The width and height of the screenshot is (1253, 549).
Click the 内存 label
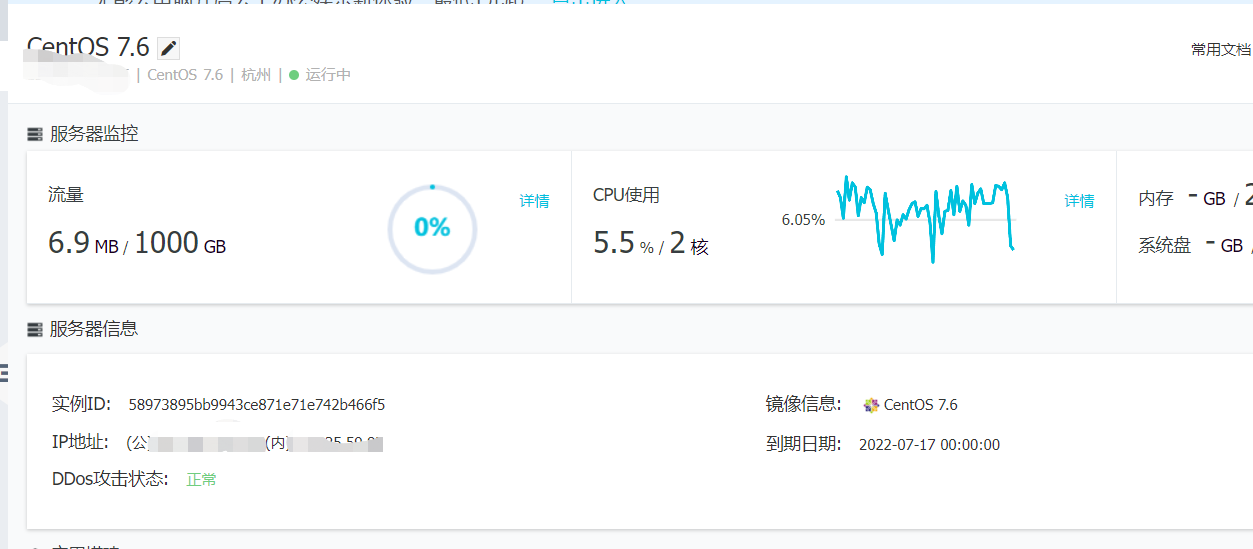pos(1156,198)
